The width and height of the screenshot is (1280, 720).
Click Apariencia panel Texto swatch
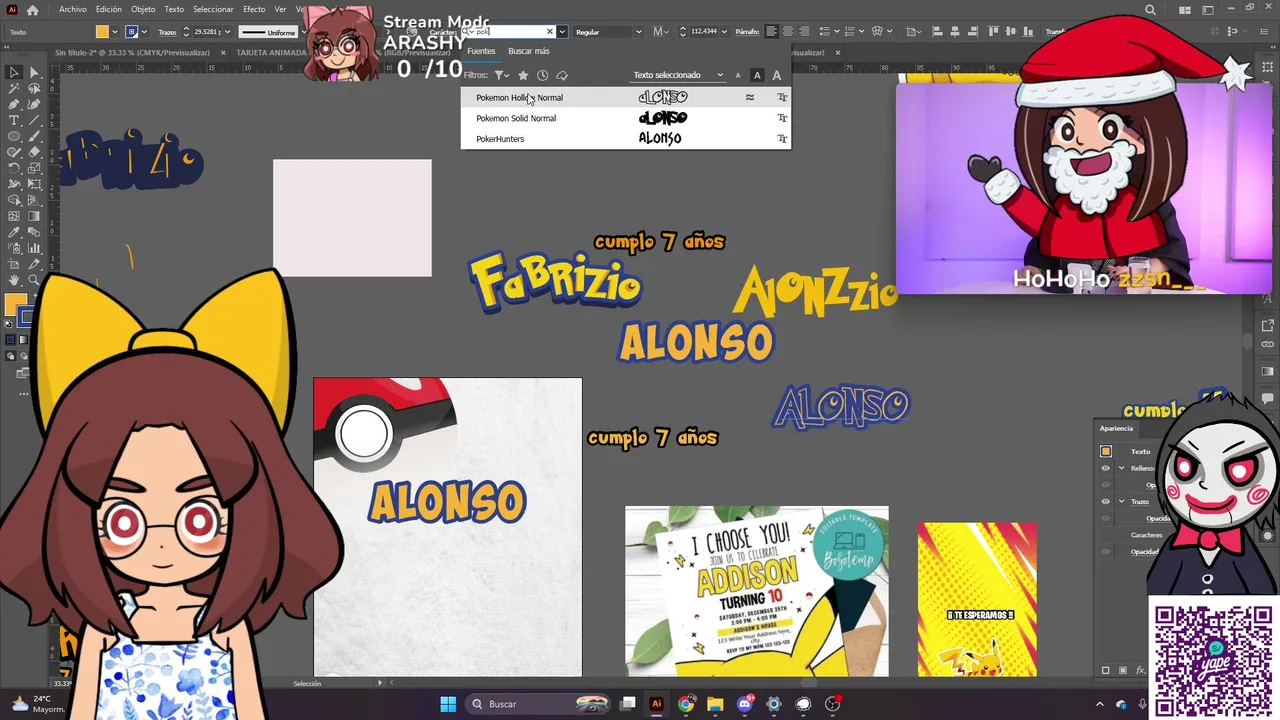(1106, 451)
